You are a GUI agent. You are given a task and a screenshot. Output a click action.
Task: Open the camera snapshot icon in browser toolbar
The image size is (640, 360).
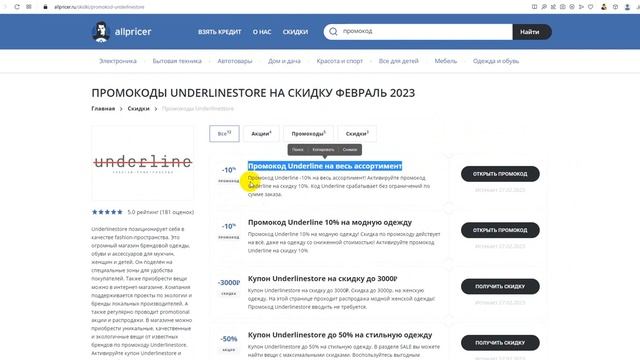click(562, 7)
